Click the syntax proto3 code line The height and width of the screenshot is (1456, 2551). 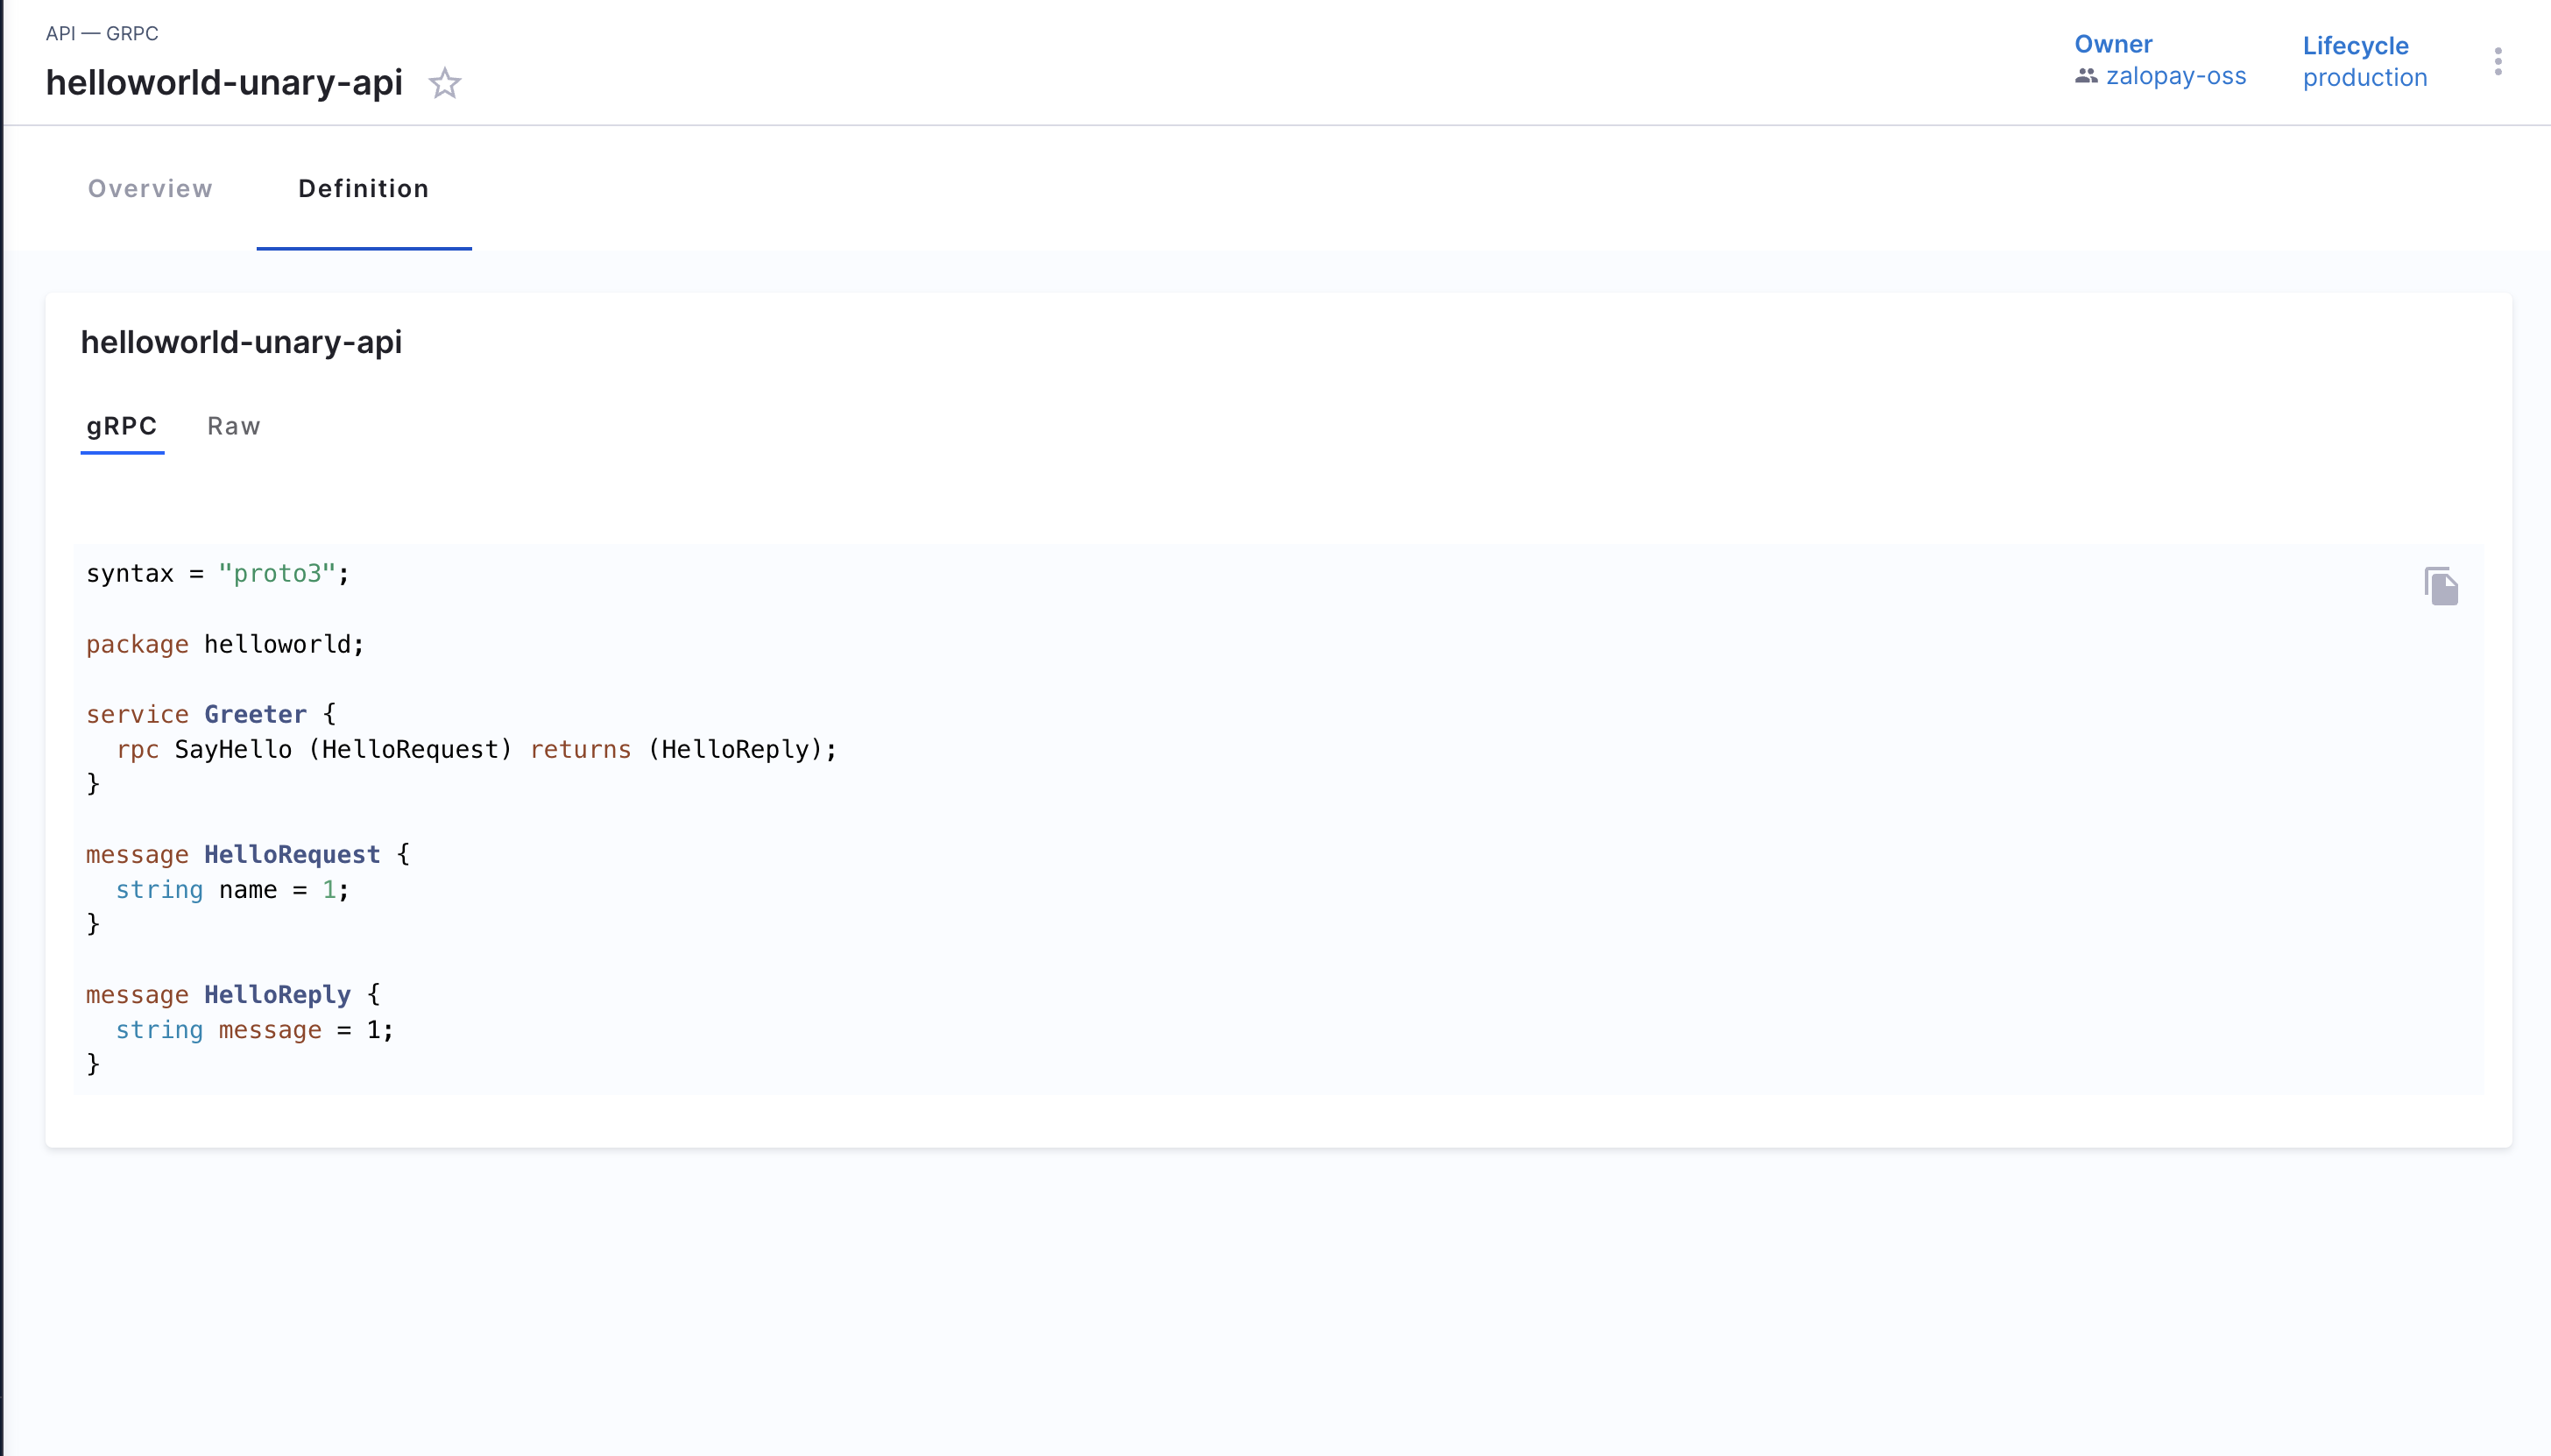(217, 574)
